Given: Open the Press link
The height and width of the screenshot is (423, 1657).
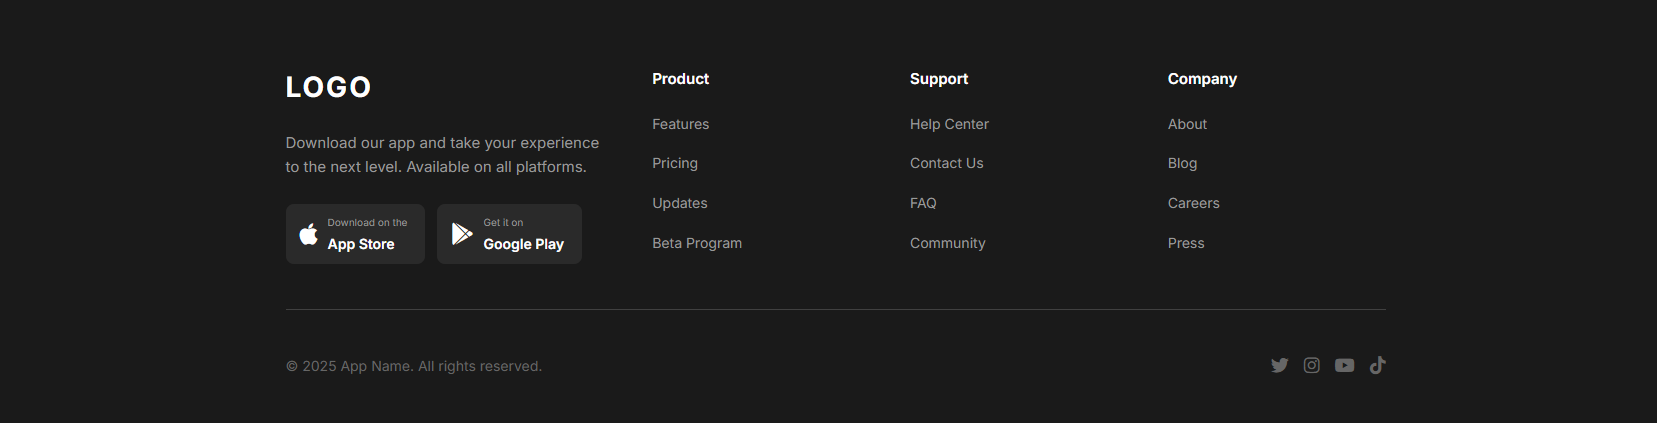Looking at the screenshot, I should pos(1186,243).
